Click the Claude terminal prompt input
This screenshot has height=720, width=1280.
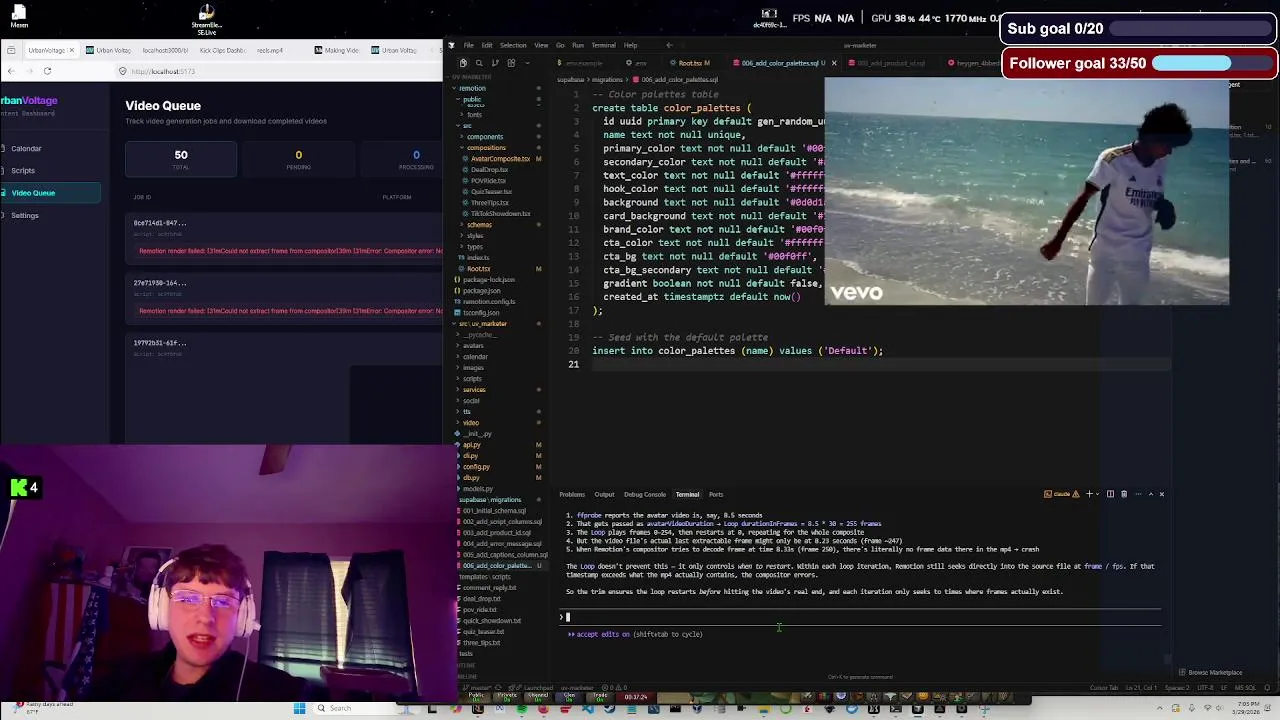(x=860, y=617)
